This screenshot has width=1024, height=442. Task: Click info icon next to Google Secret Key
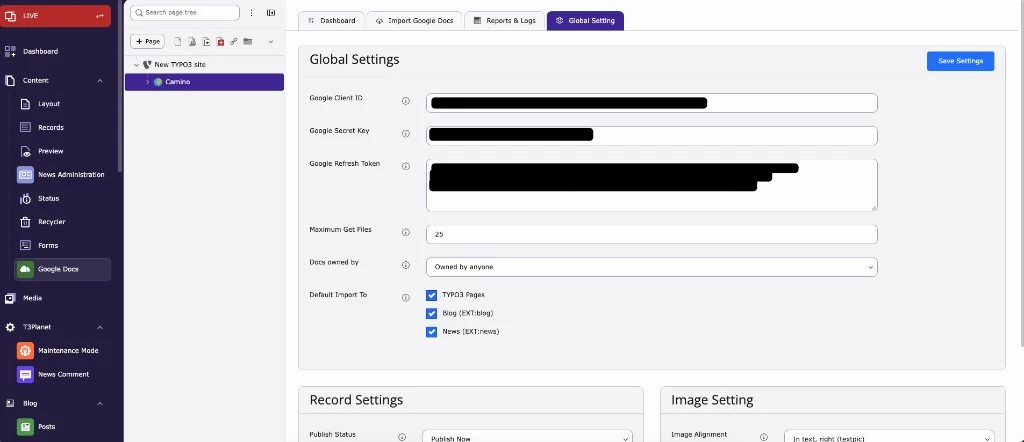[406, 134]
